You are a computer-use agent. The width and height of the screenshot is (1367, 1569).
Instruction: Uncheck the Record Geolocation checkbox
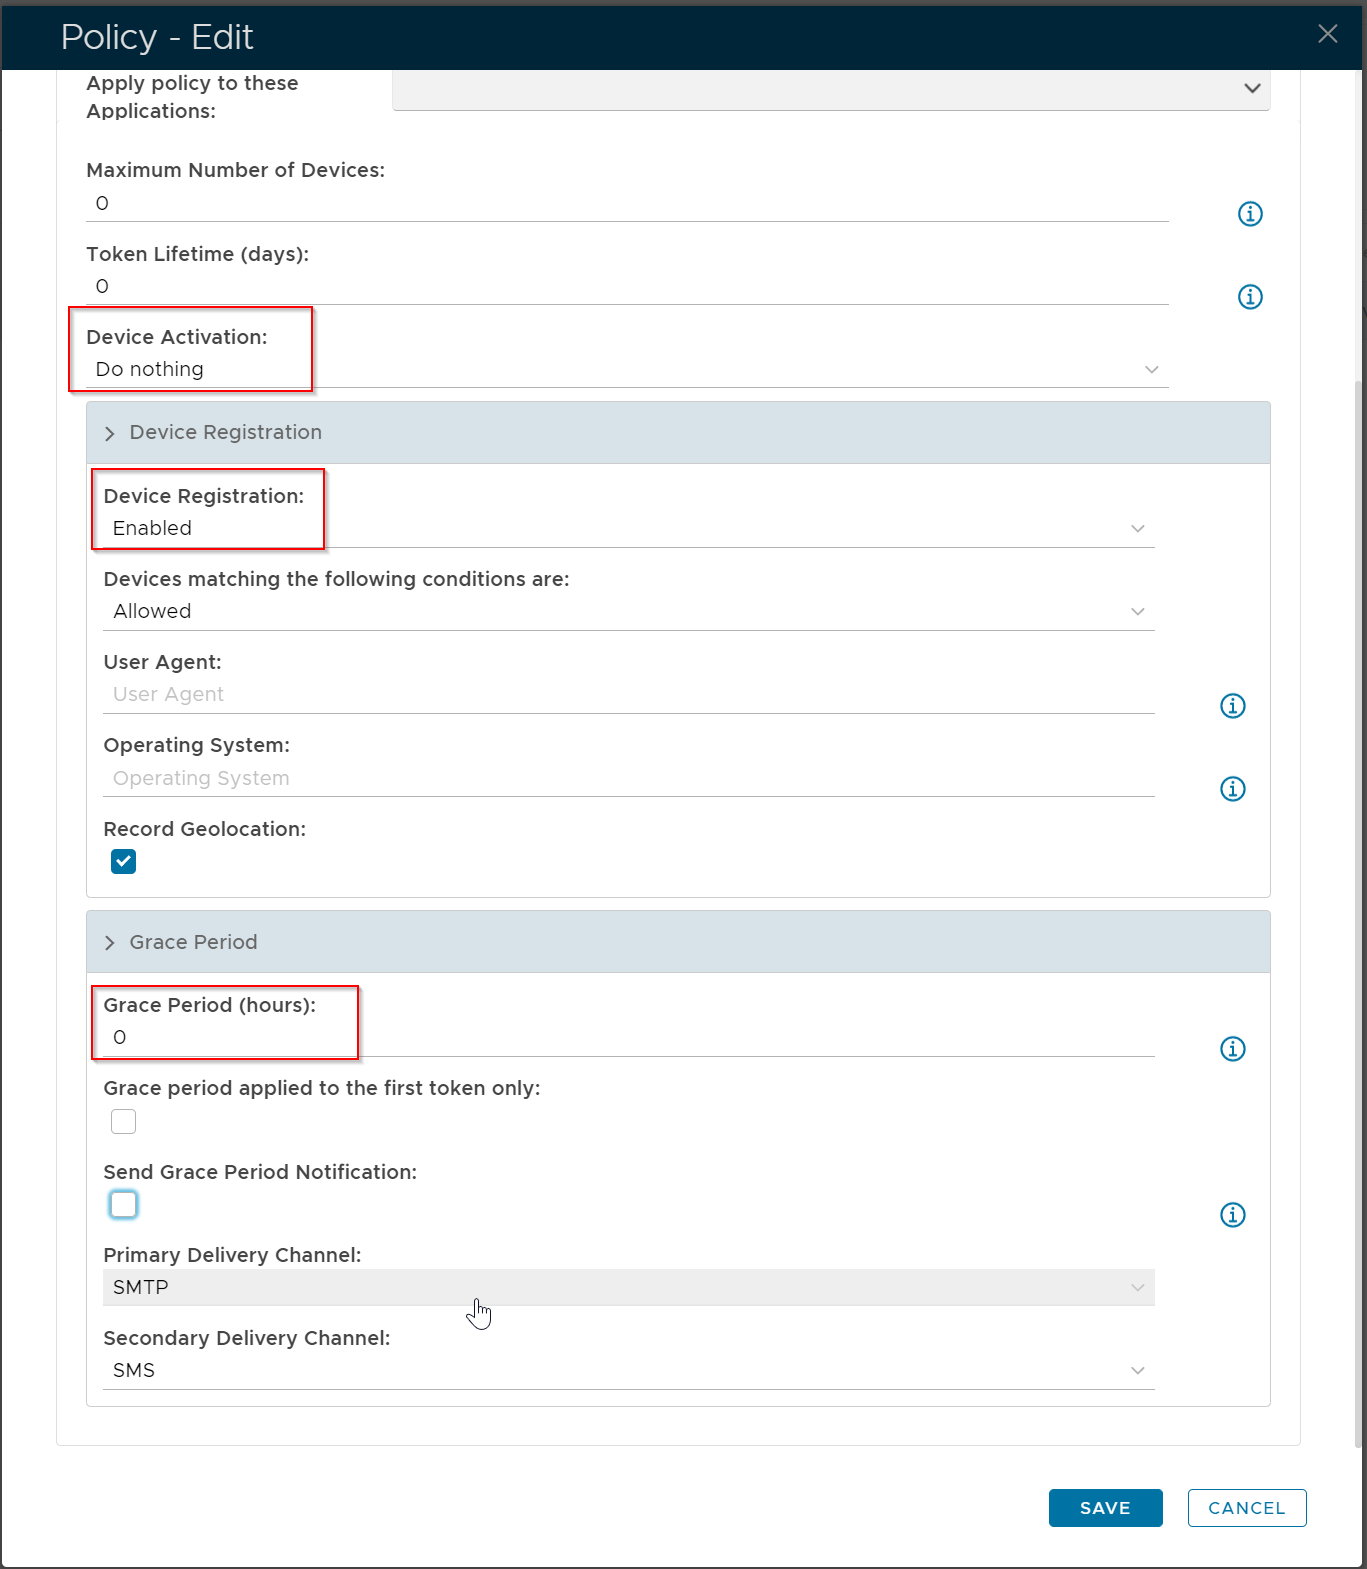(124, 861)
